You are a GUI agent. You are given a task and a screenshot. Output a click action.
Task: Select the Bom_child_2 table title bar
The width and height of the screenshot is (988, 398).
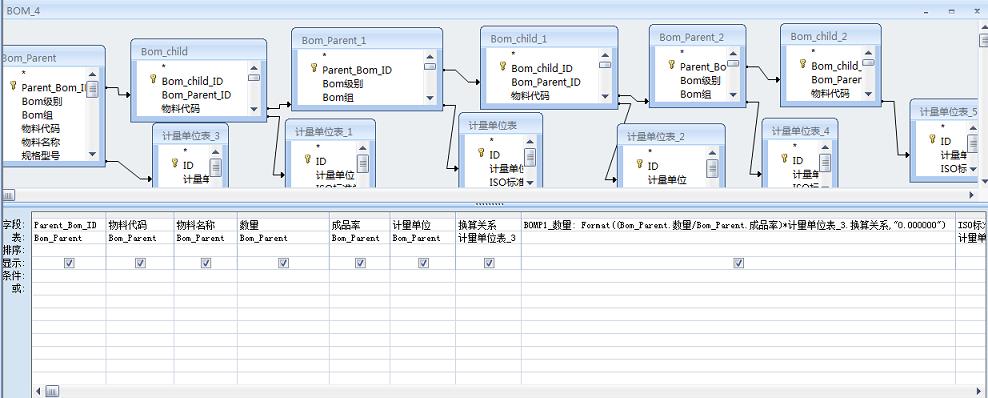[830, 36]
